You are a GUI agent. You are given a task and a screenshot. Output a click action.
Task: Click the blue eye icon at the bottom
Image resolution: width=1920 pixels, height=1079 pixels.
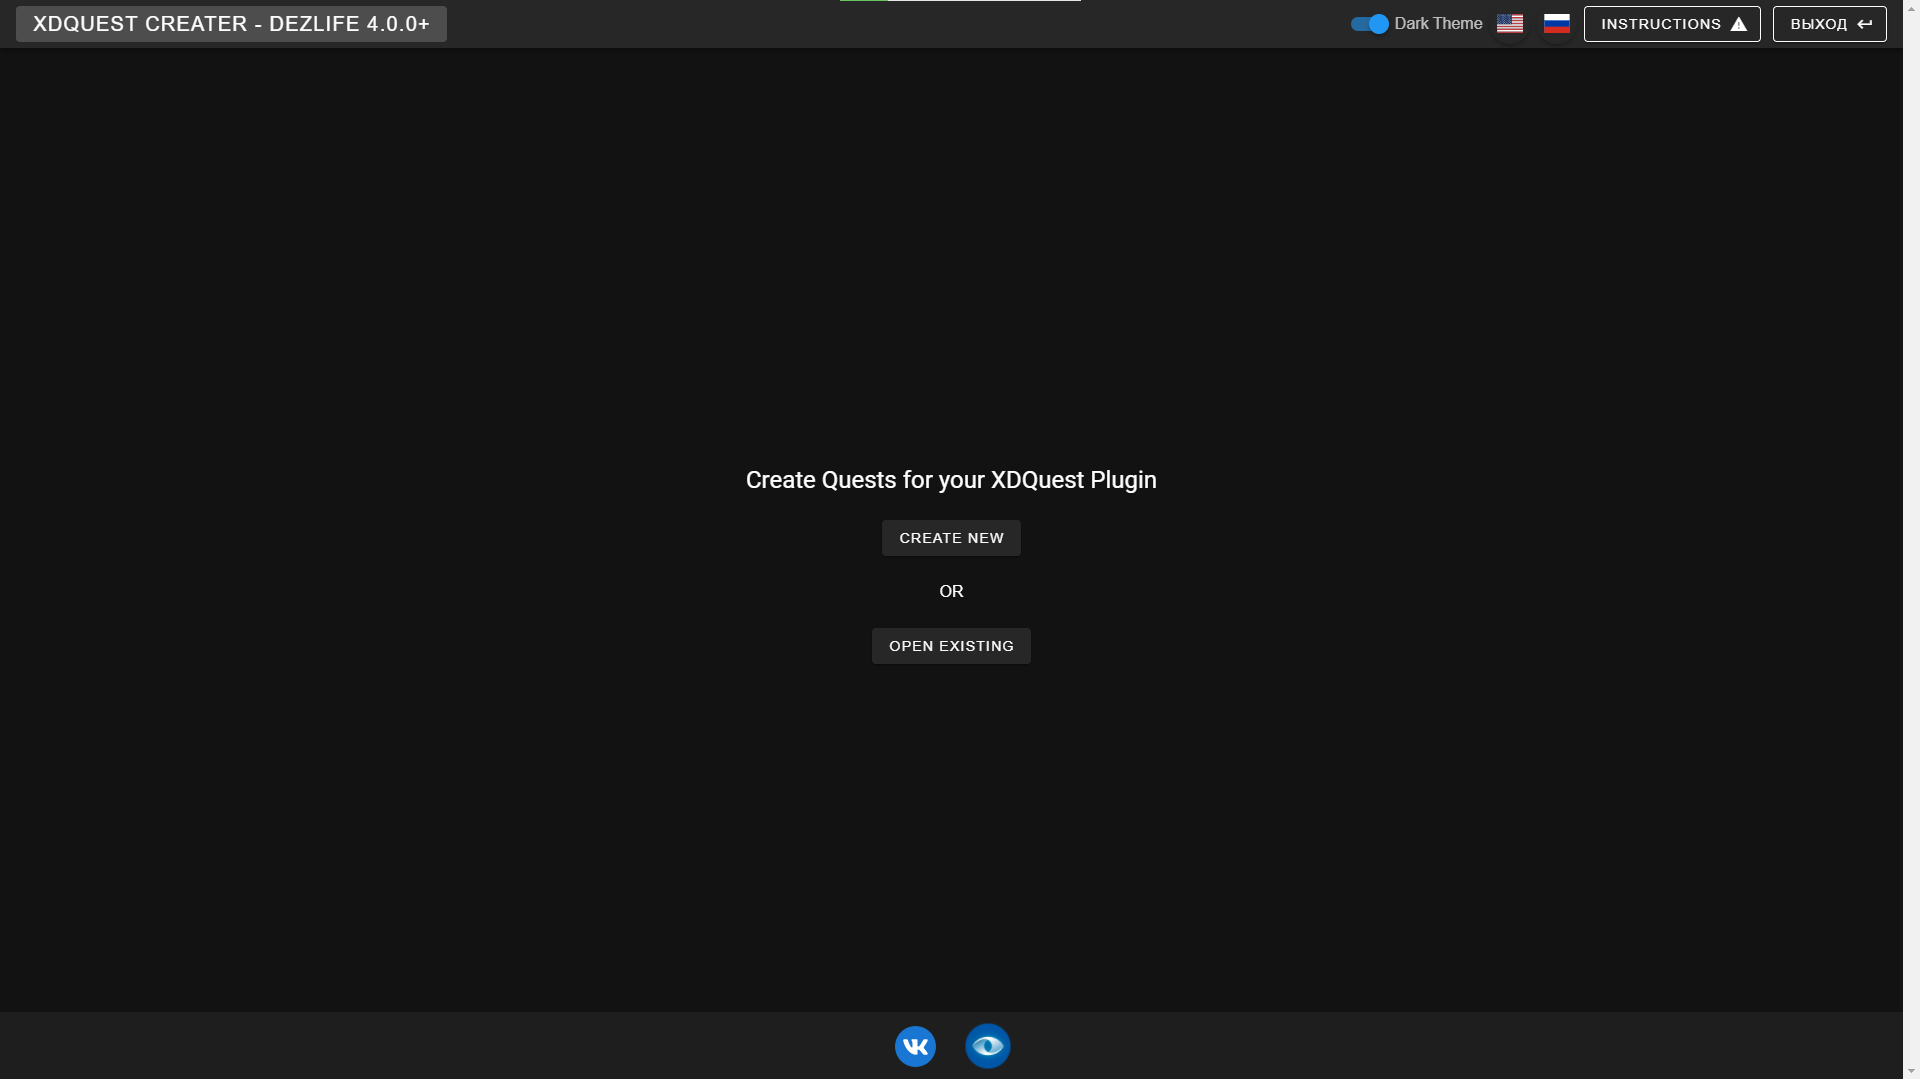(987, 1046)
